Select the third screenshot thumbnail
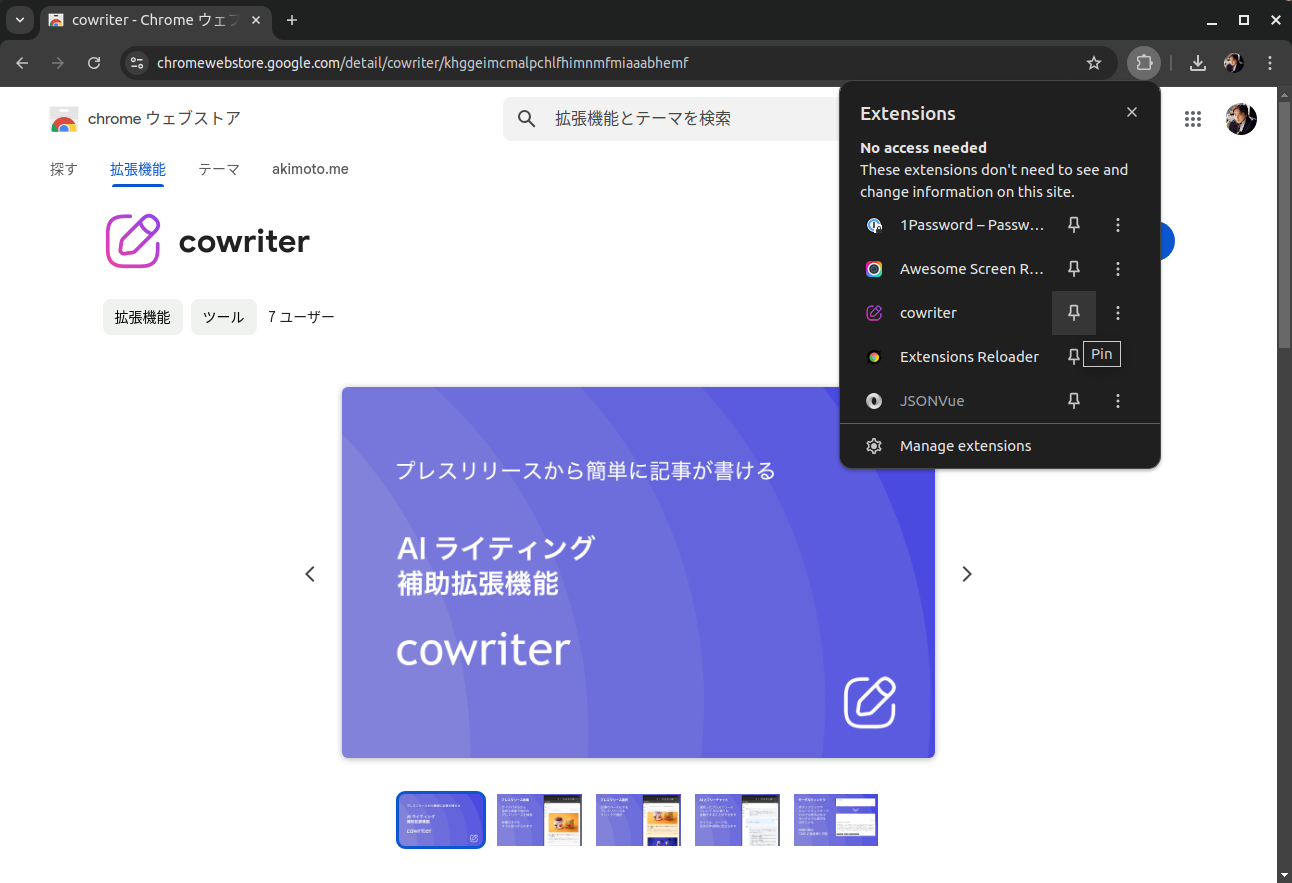This screenshot has height=883, width=1292. click(x=639, y=820)
